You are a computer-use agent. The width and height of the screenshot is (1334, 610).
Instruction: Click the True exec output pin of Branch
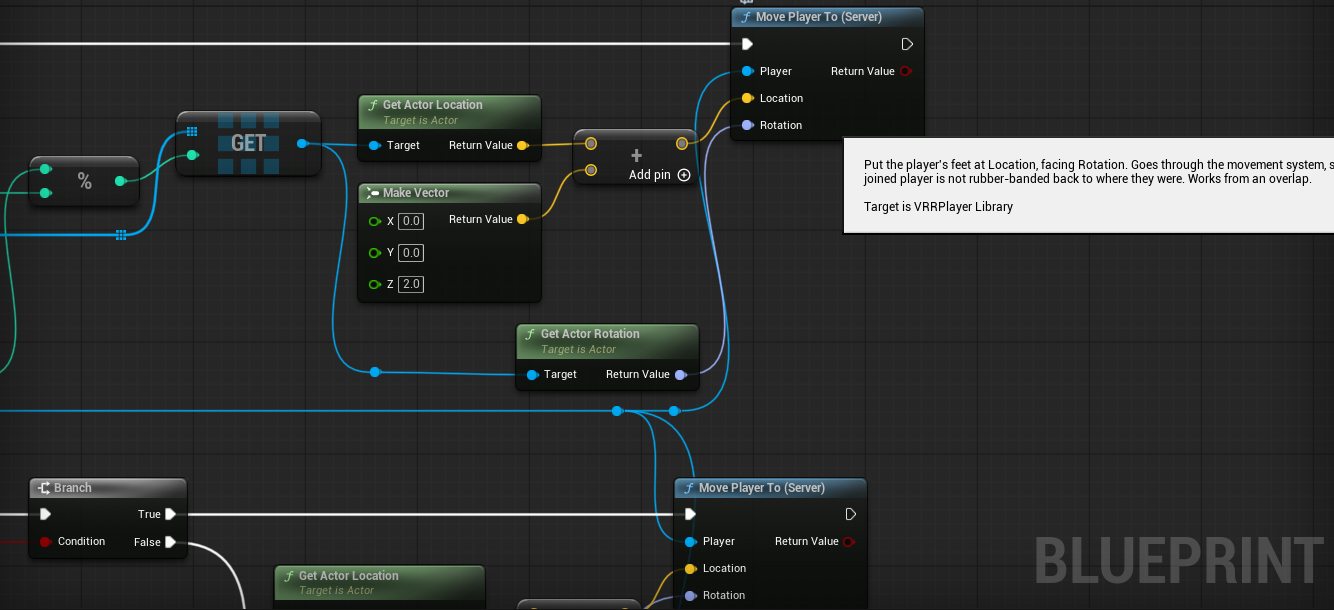(171, 514)
